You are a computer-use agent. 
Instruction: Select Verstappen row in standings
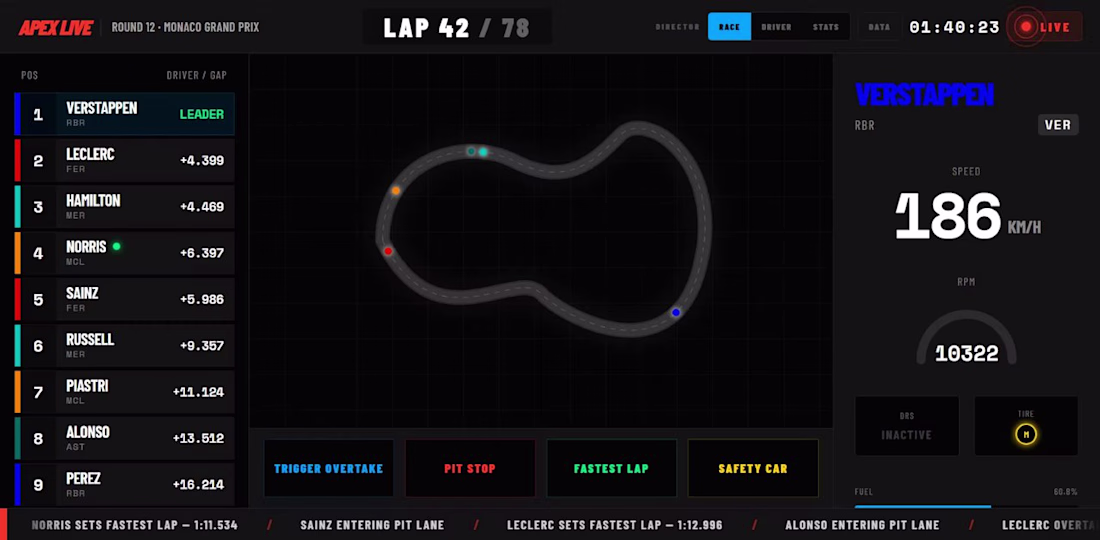[124, 114]
